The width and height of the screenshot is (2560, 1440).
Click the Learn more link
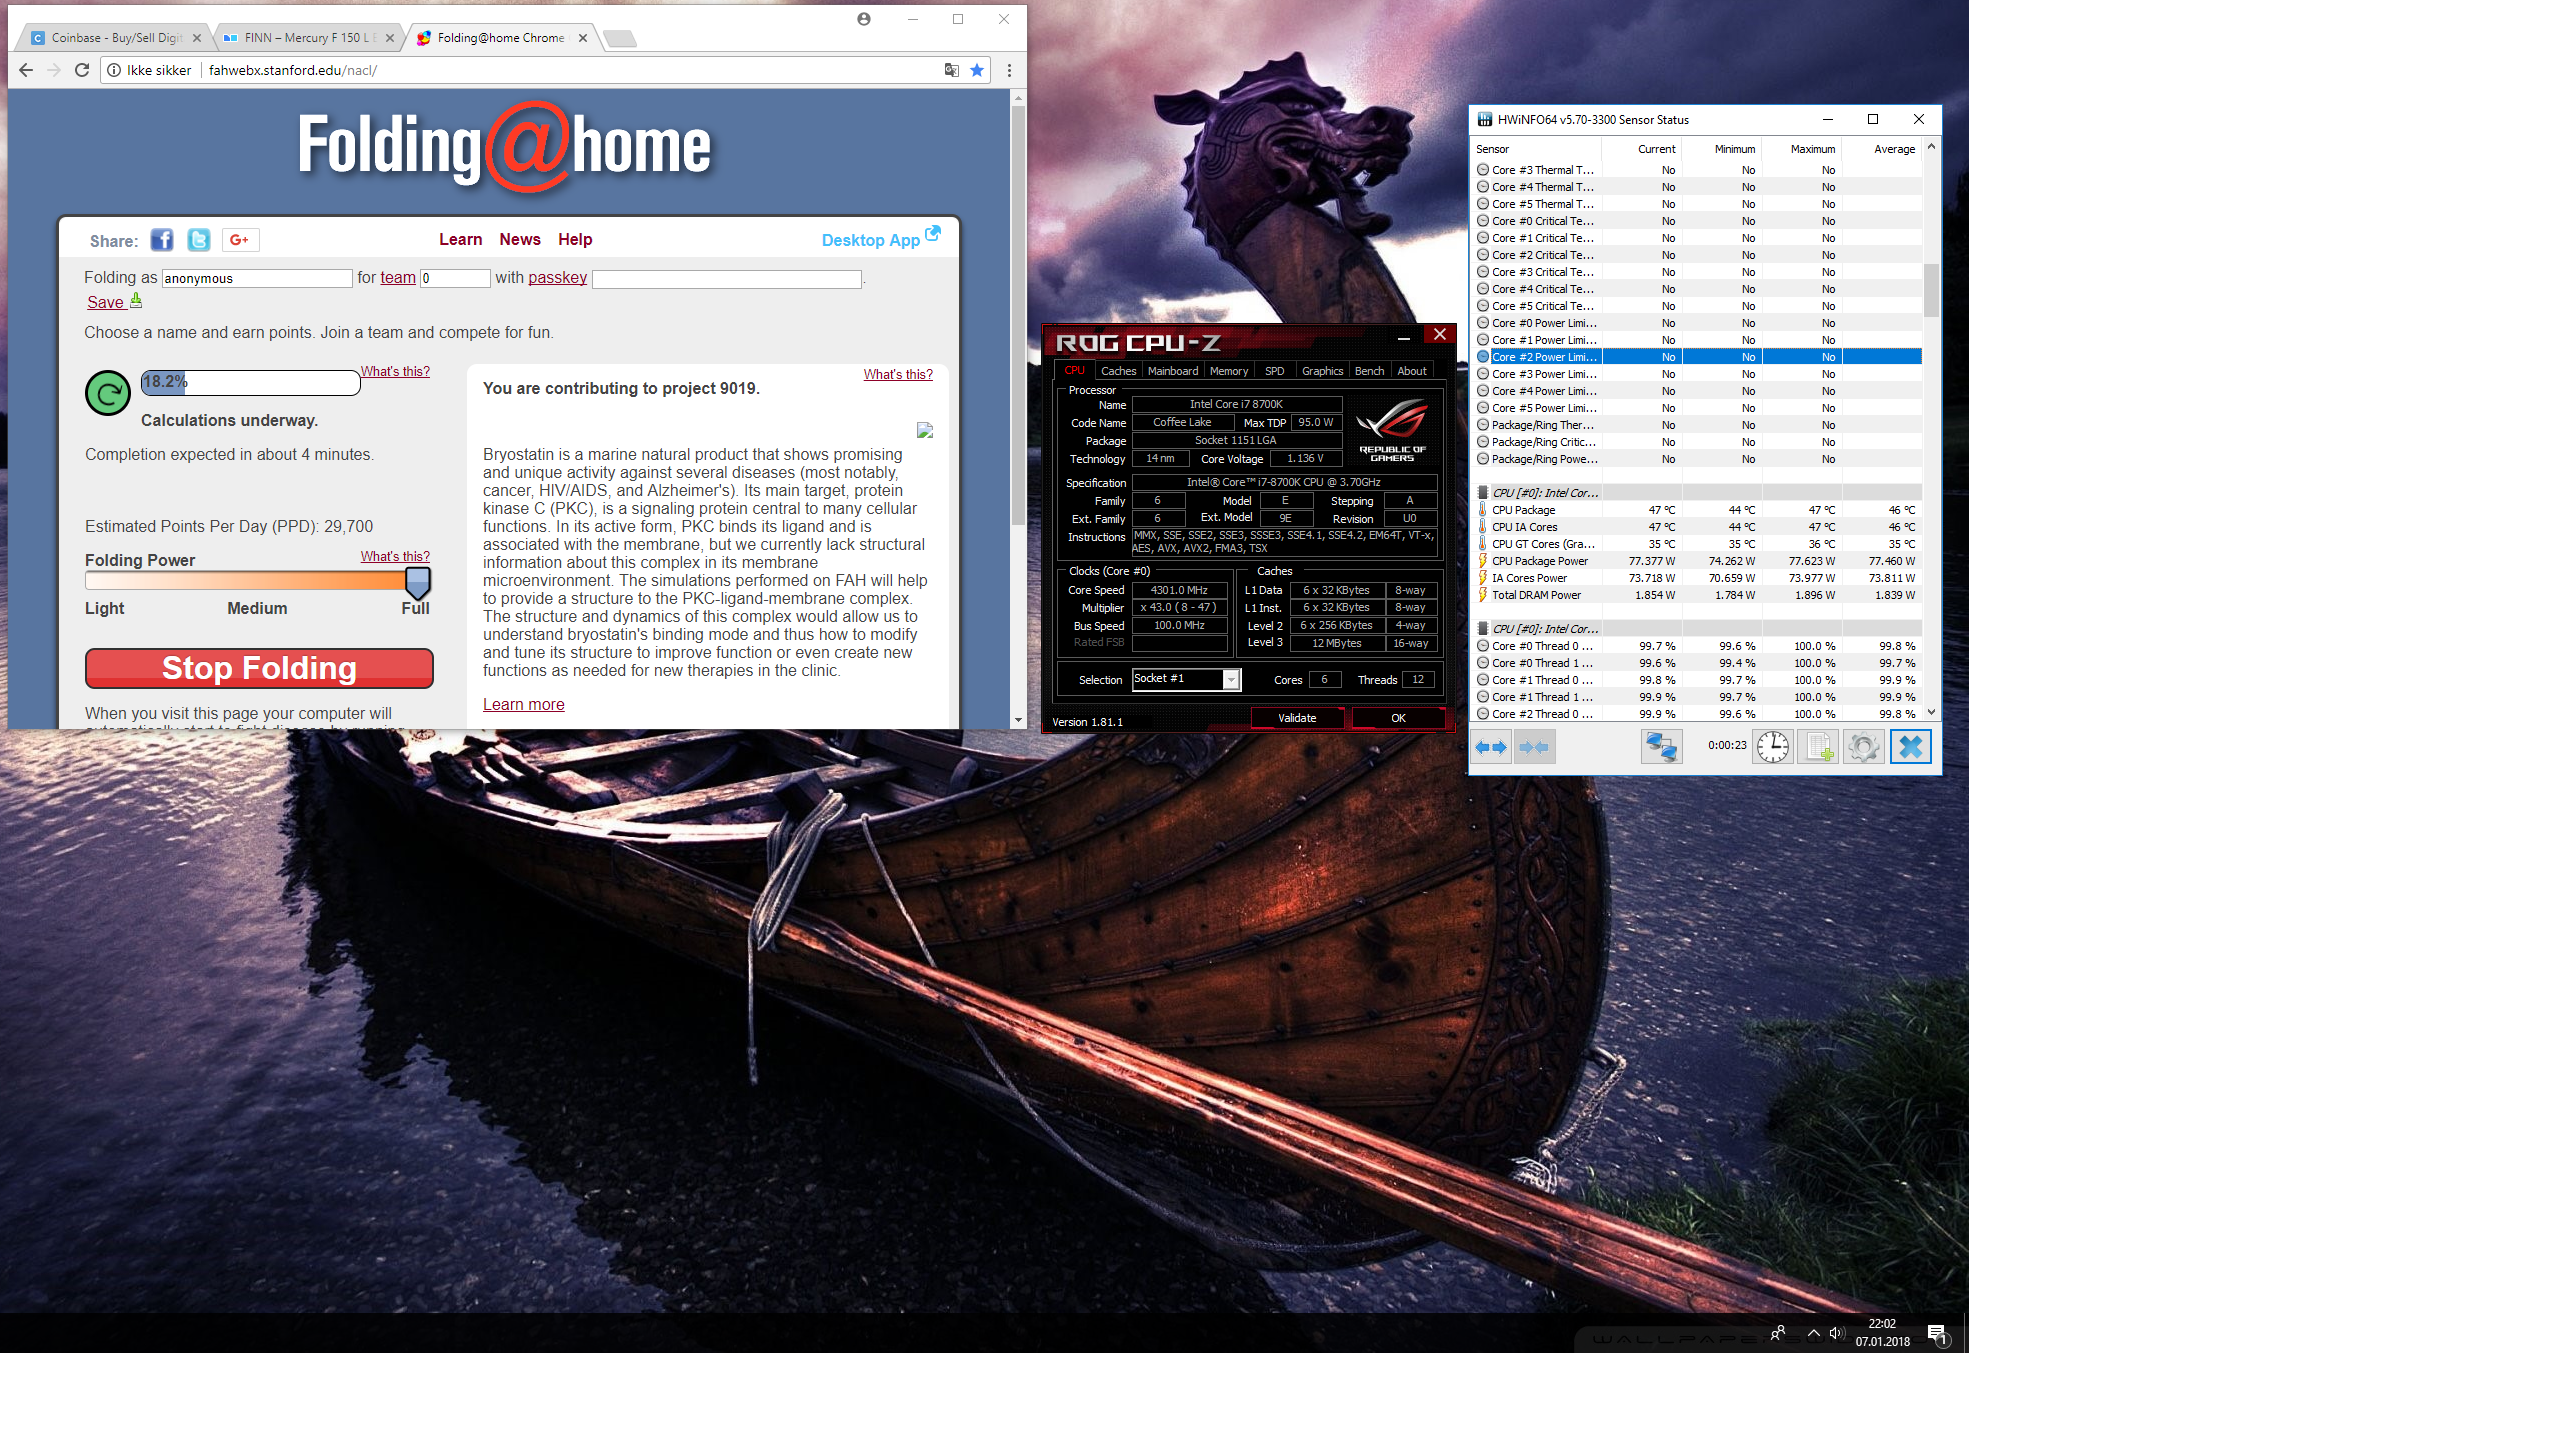point(524,704)
